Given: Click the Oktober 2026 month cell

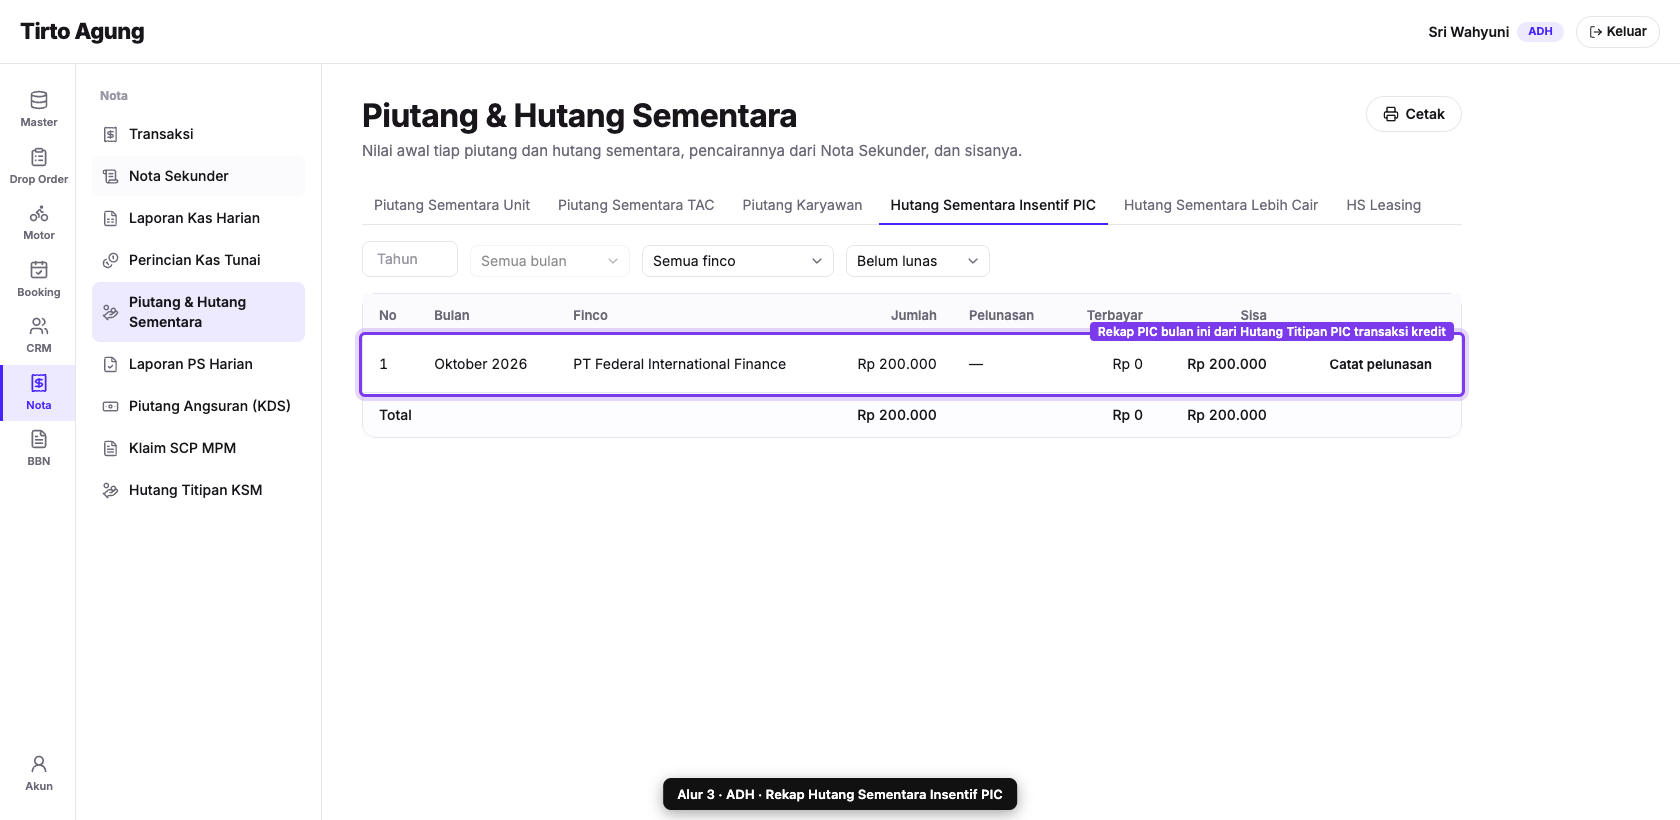Looking at the screenshot, I should coord(480,364).
